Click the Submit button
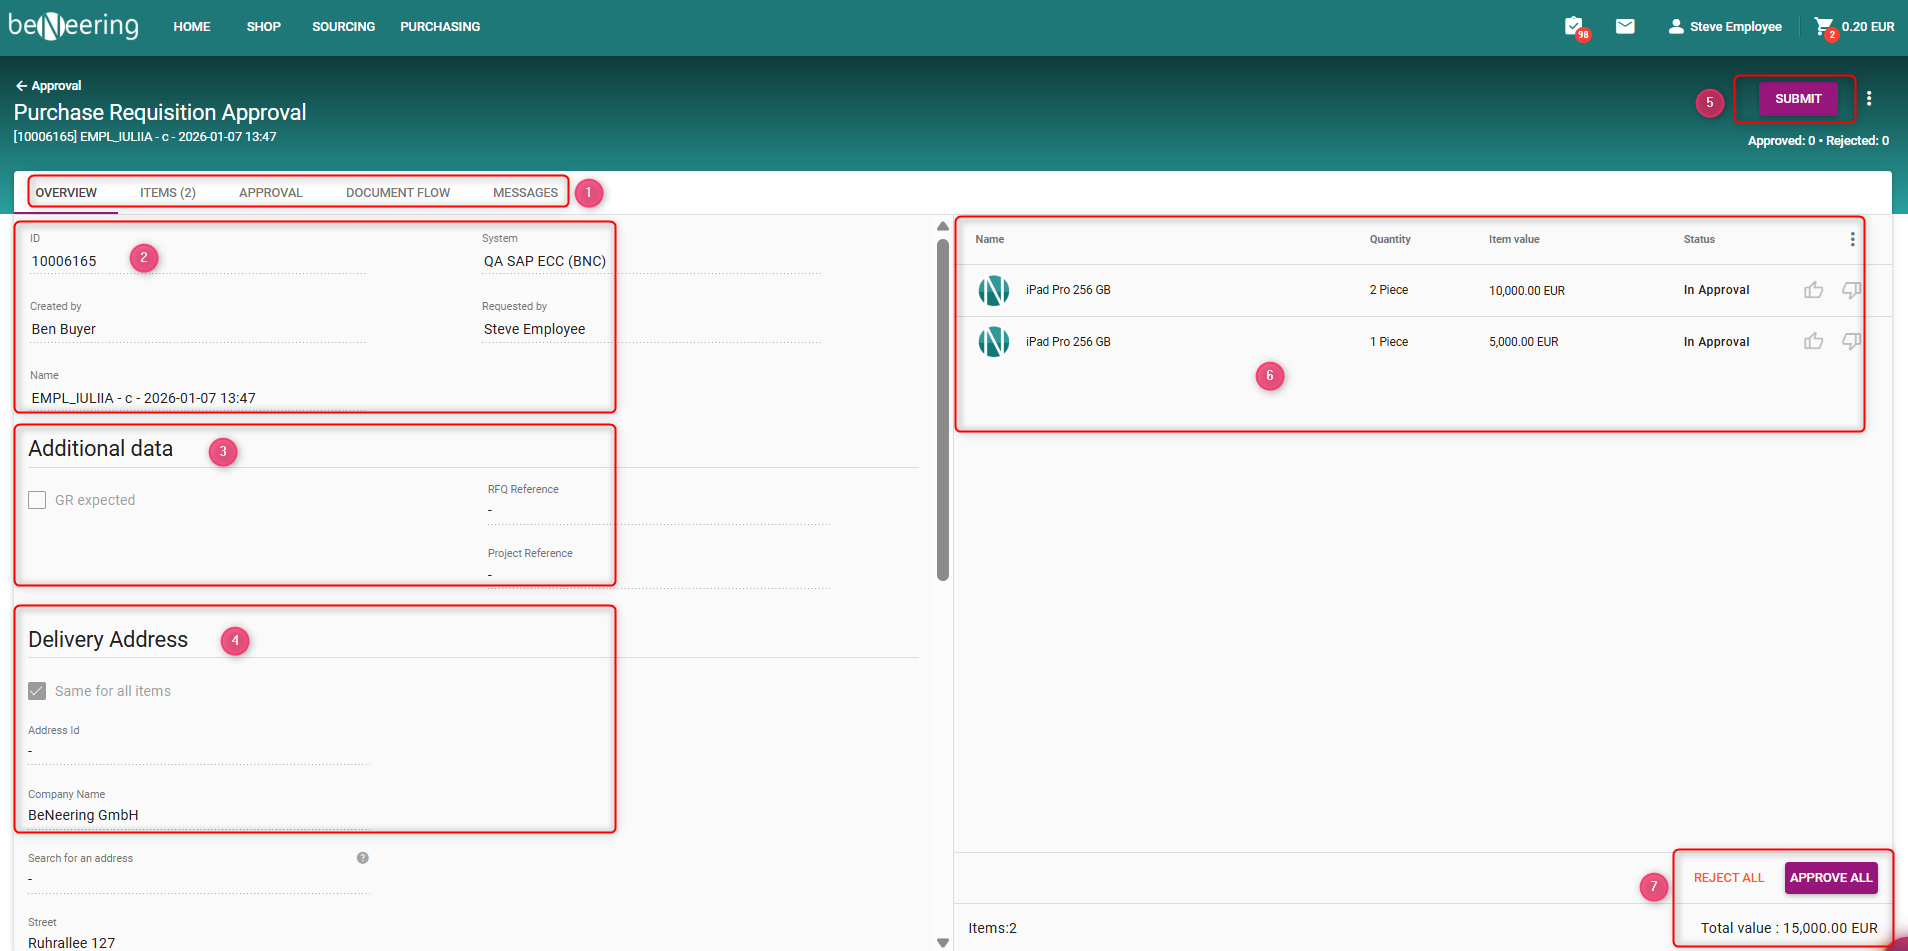This screenshot has height=951, width=1908. (1797, 99)
